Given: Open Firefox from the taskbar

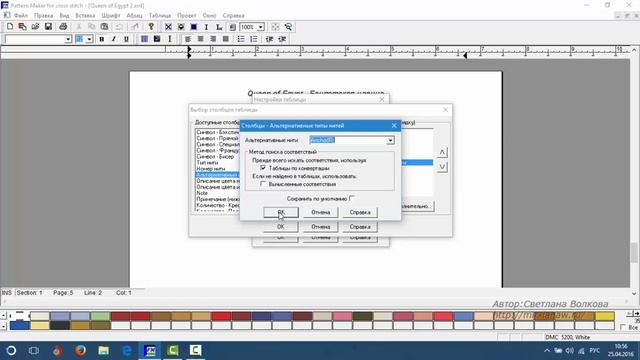Looking at the screenshot, I should click(x=80, y=350).
